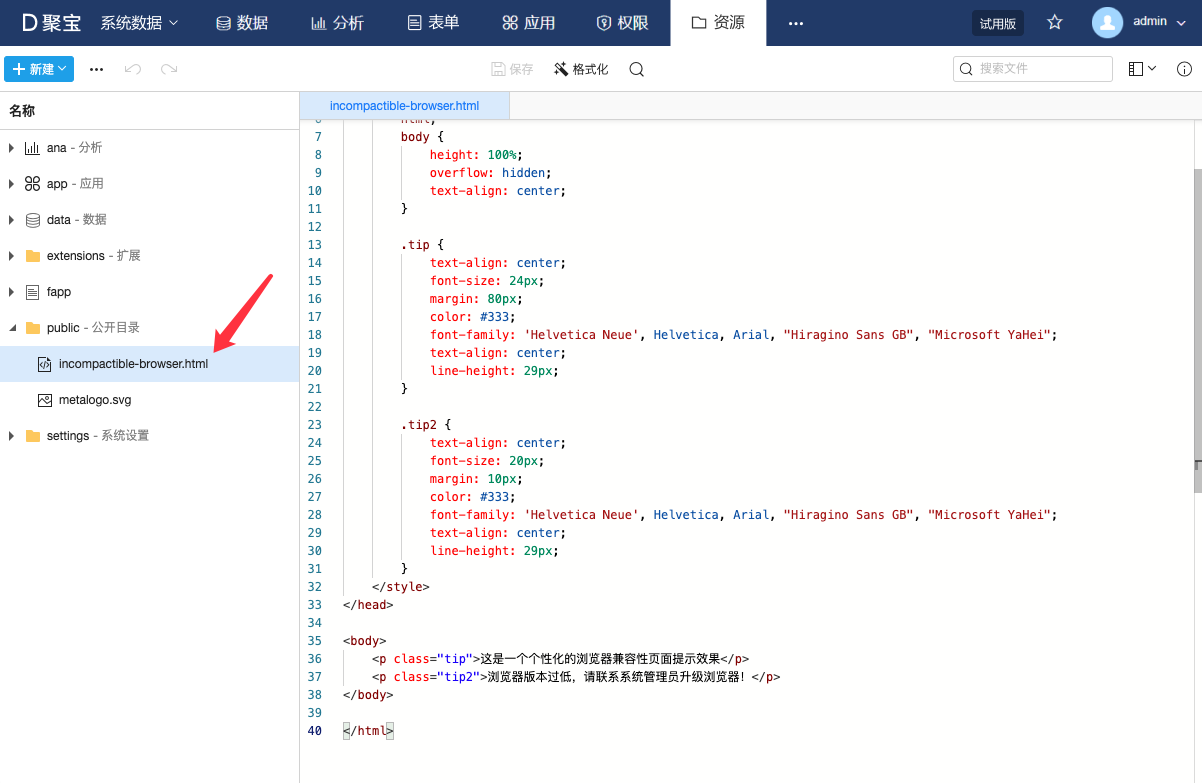Click the extensions folder icon
Screen dimensions: 1202x783
(x=32, y=256)
